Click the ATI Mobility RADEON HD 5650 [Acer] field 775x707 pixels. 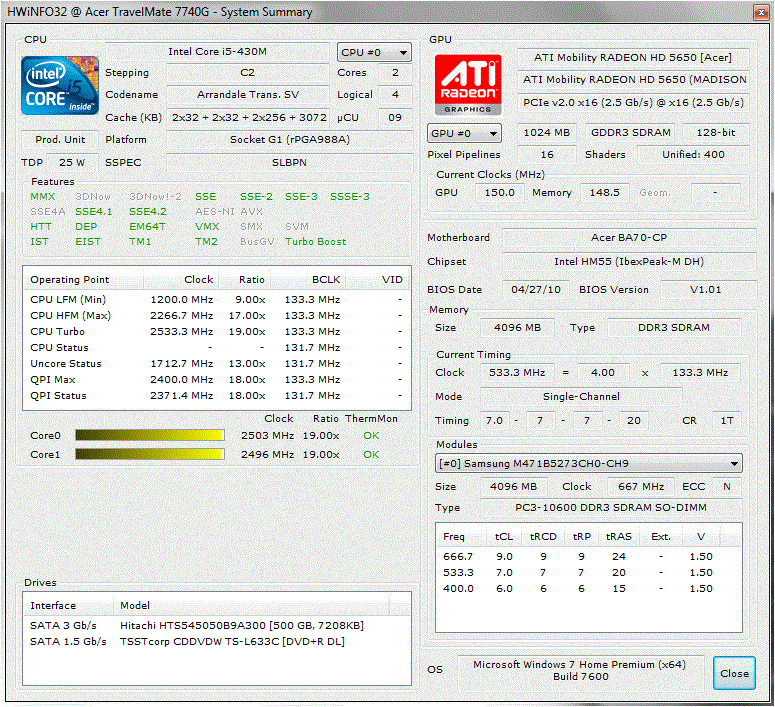633,57
